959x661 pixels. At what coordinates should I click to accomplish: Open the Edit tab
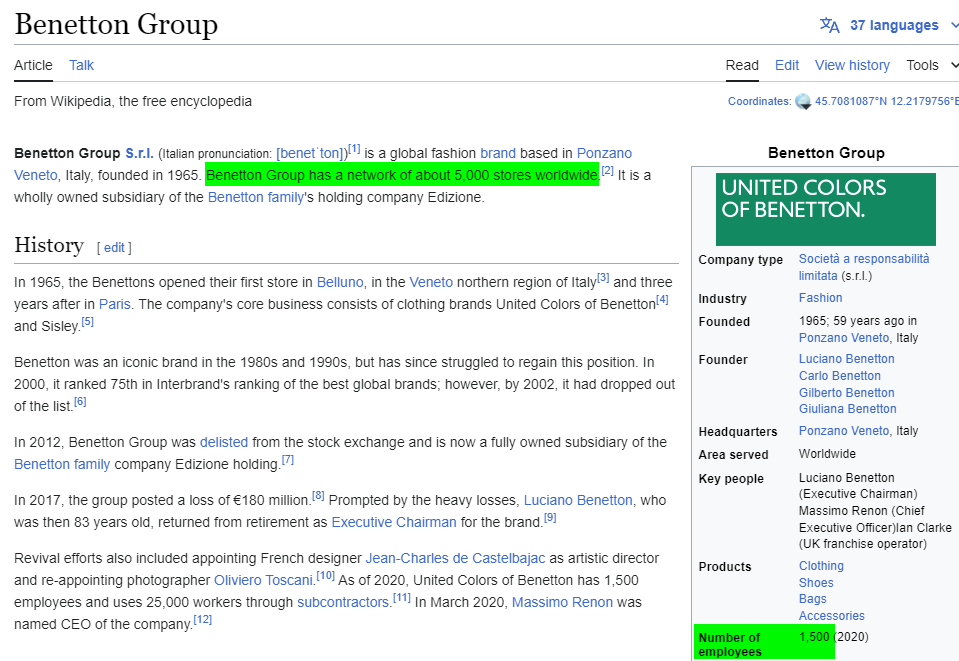click(787, 65)
